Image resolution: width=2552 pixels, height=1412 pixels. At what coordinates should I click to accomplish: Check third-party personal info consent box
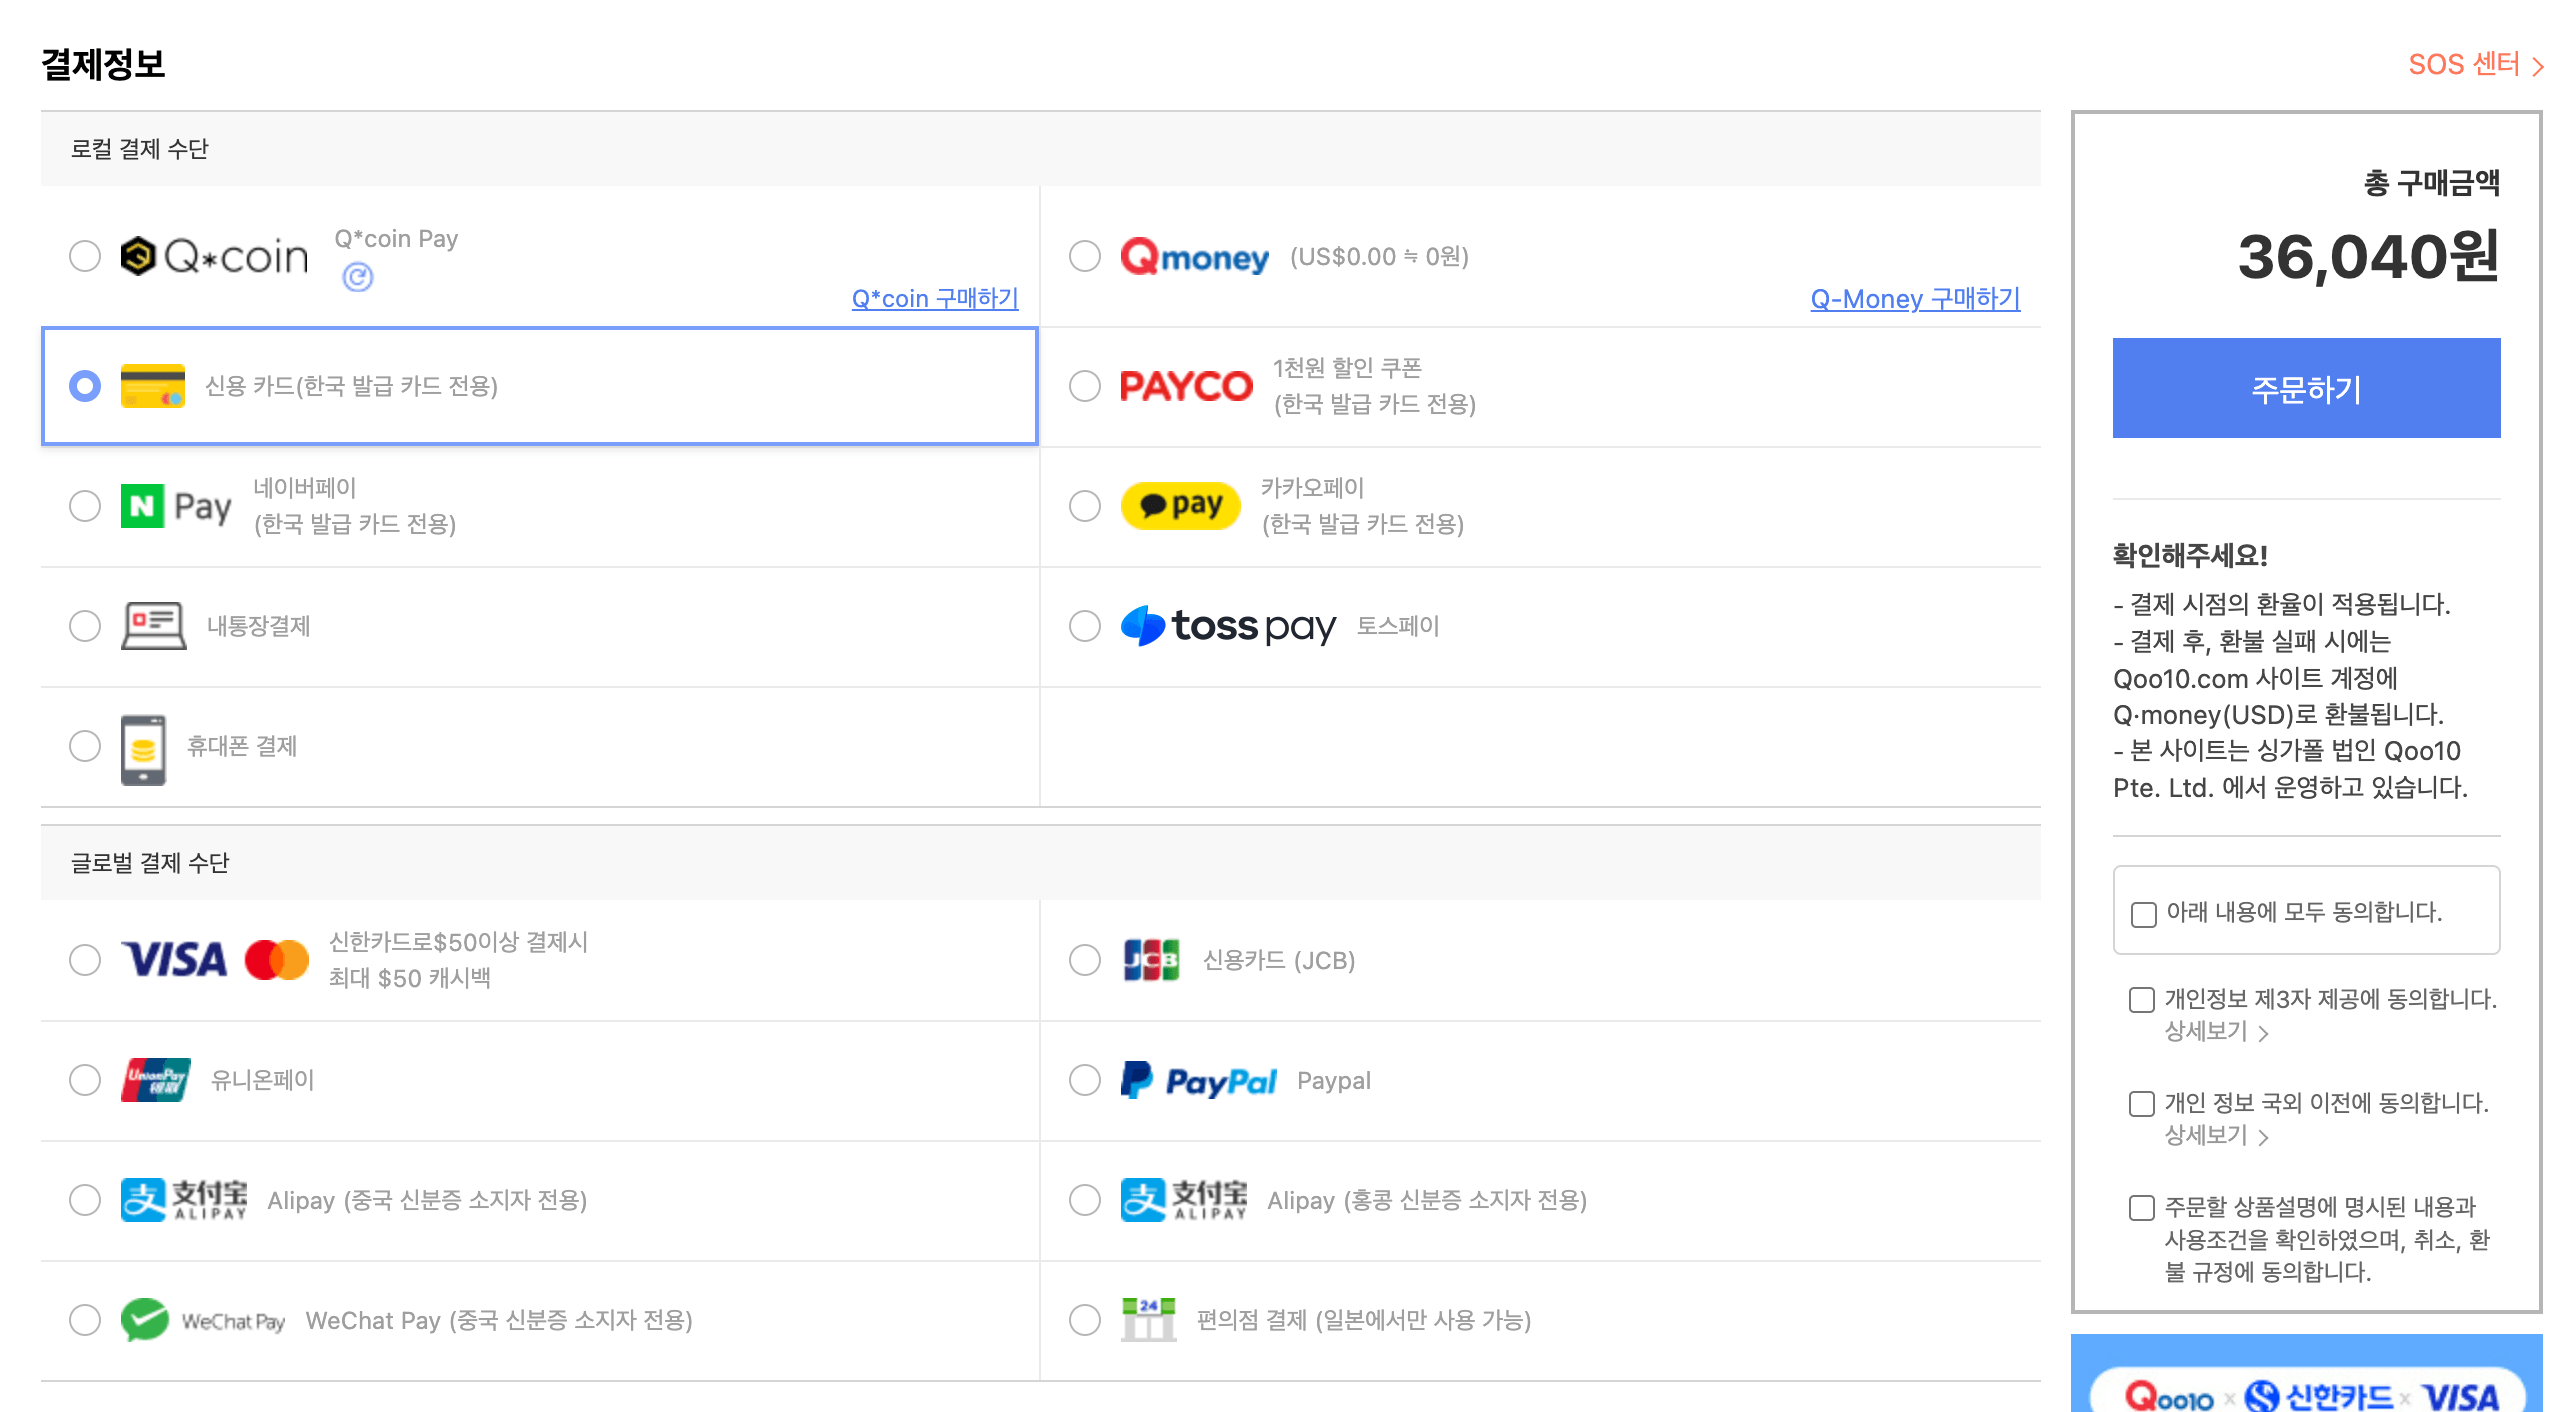pyautogui.click(x=2141, y=1000)
